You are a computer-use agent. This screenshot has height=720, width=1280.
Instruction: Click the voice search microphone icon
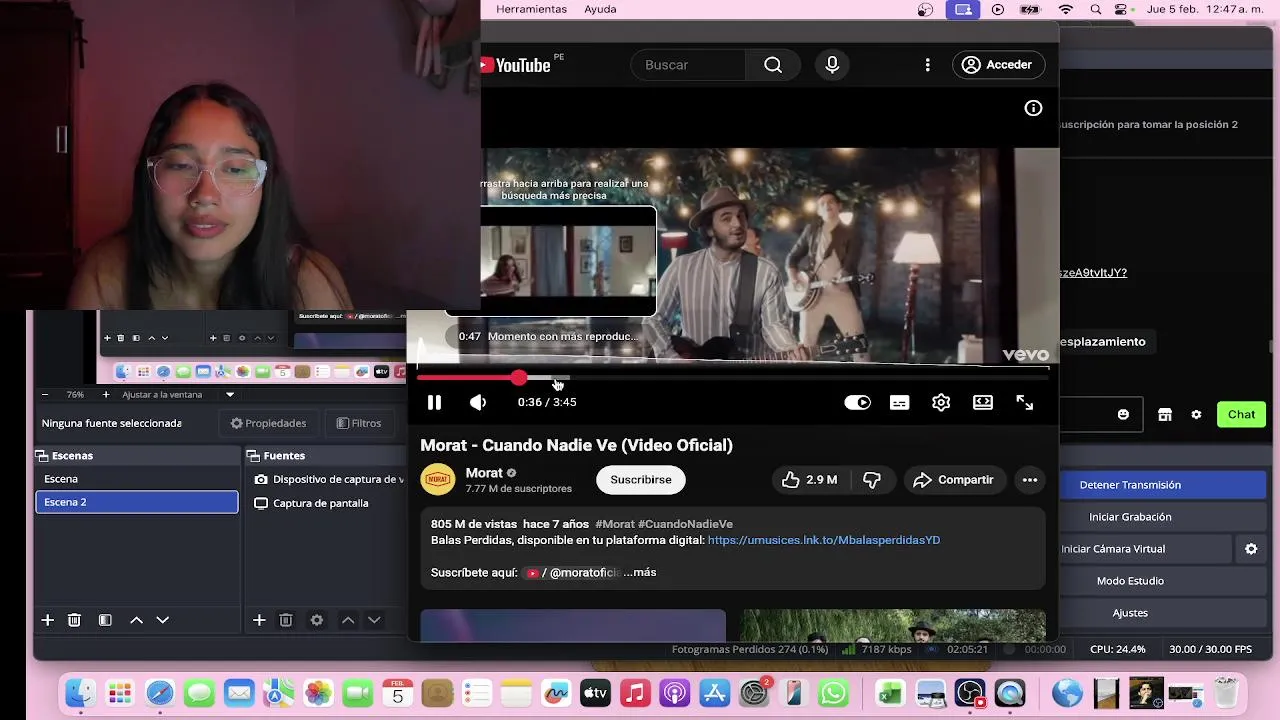pos(832,65)
